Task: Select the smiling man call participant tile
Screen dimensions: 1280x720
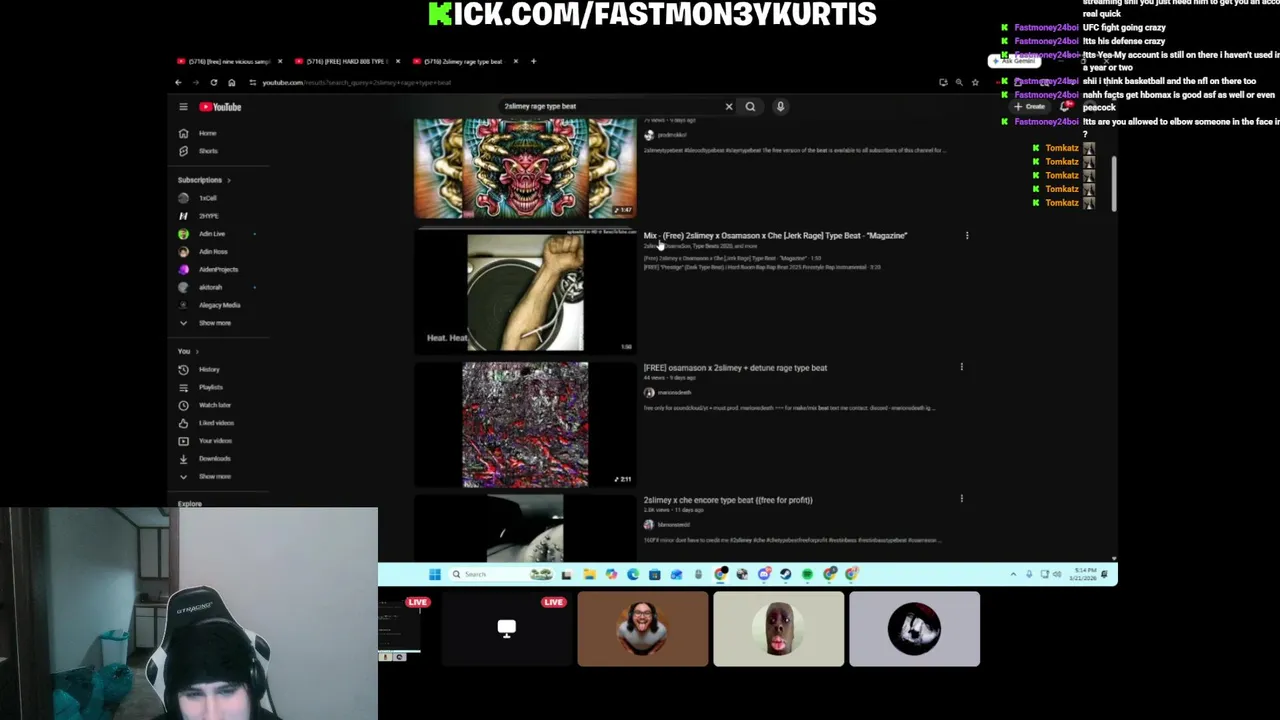Action: coord(642,628)
